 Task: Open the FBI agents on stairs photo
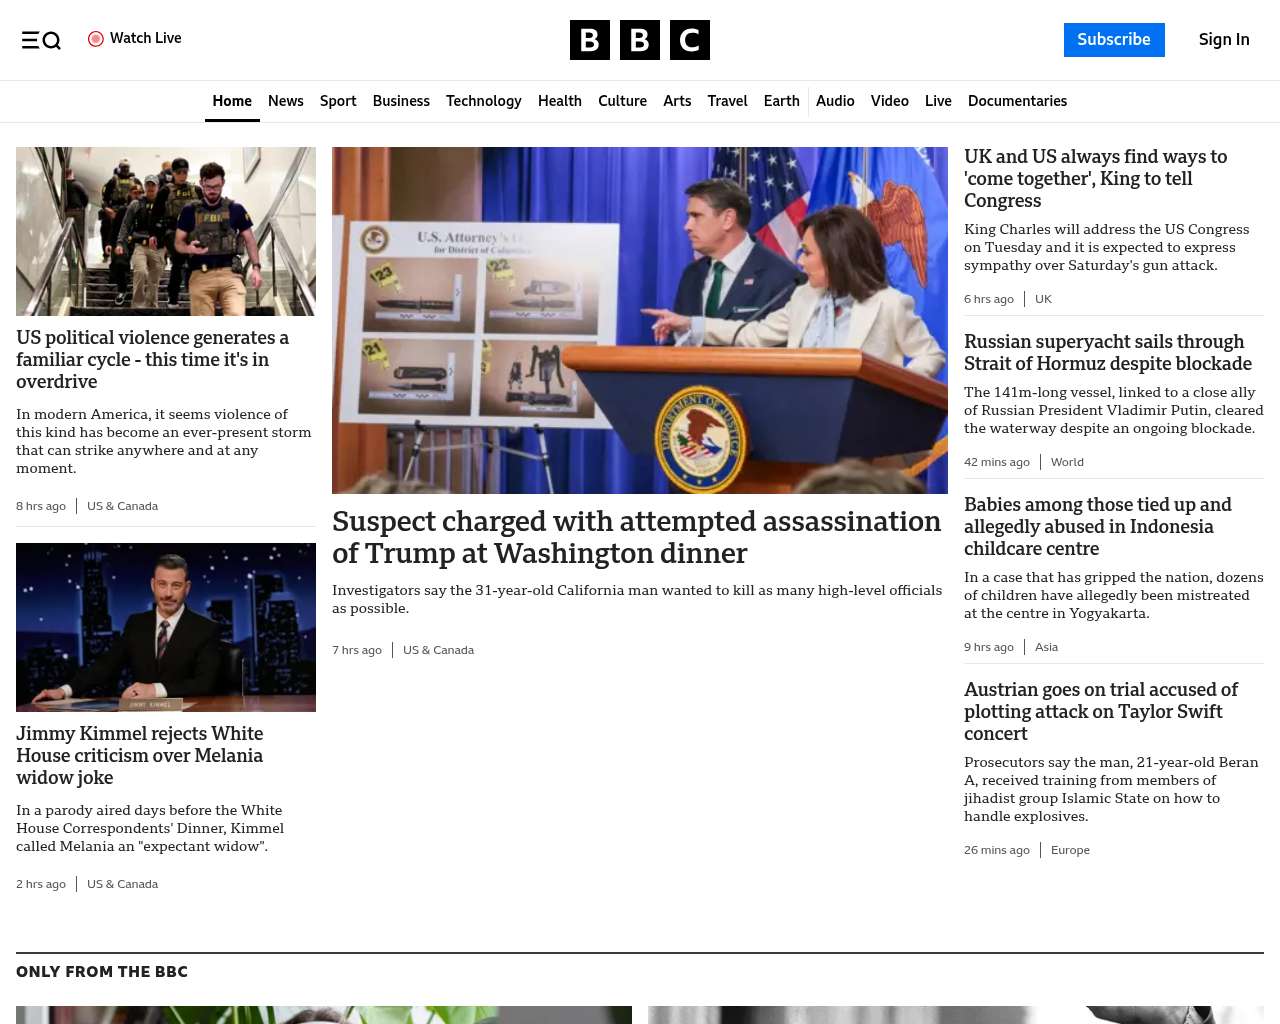coord(166,231)
